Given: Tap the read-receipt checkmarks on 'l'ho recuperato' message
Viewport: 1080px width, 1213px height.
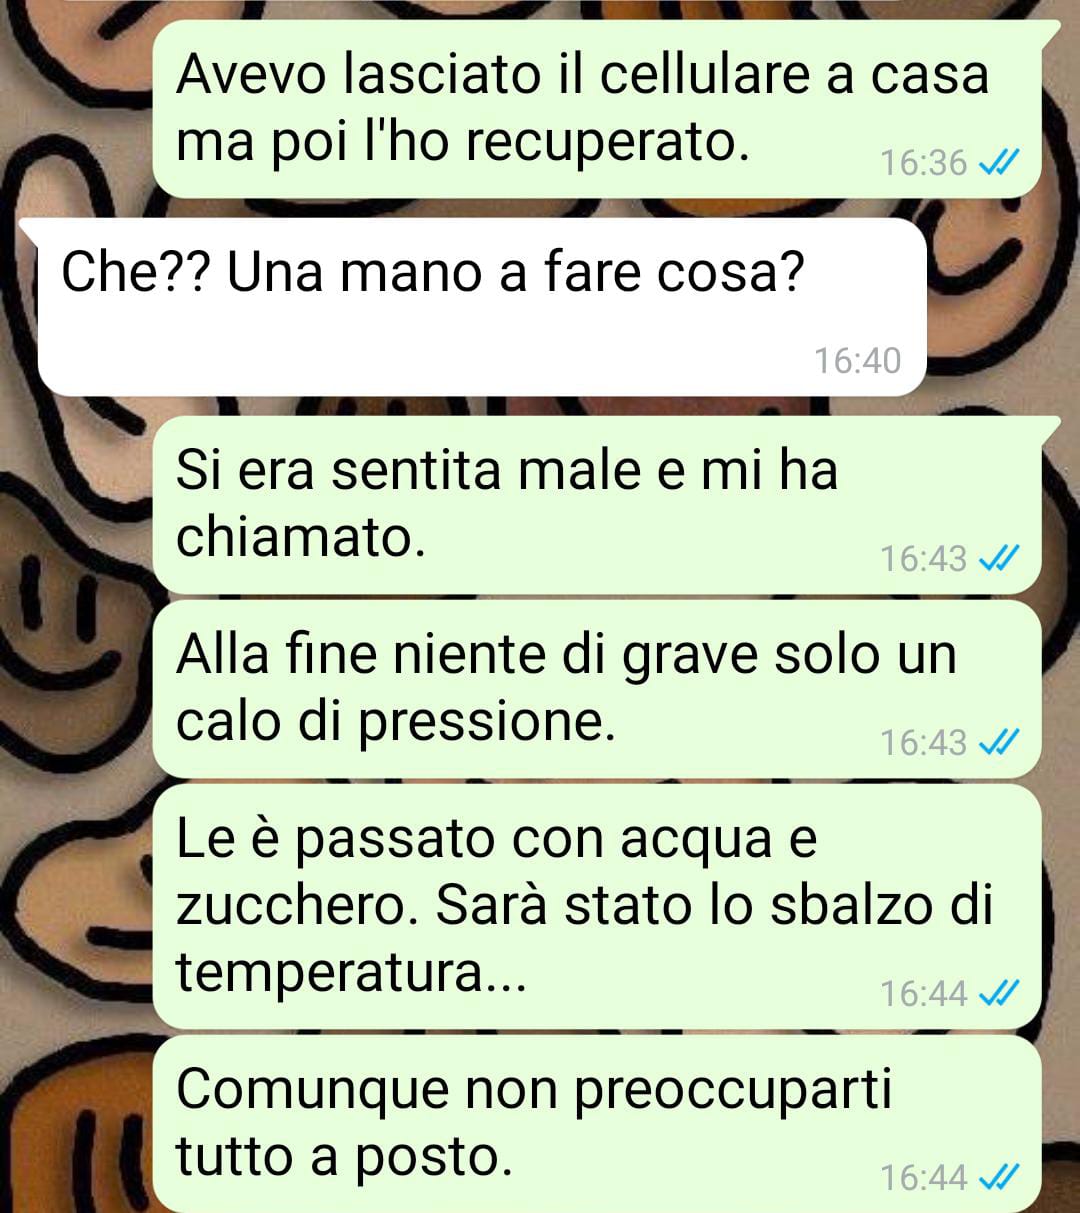Looking at the screenshot, I should (999, 162).
